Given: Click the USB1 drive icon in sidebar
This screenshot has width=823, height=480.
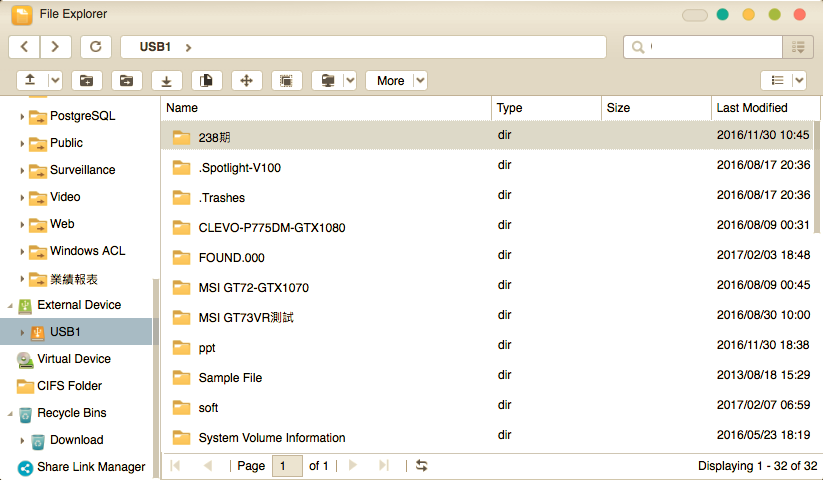Looking at the screenshot, I should 37,333.
